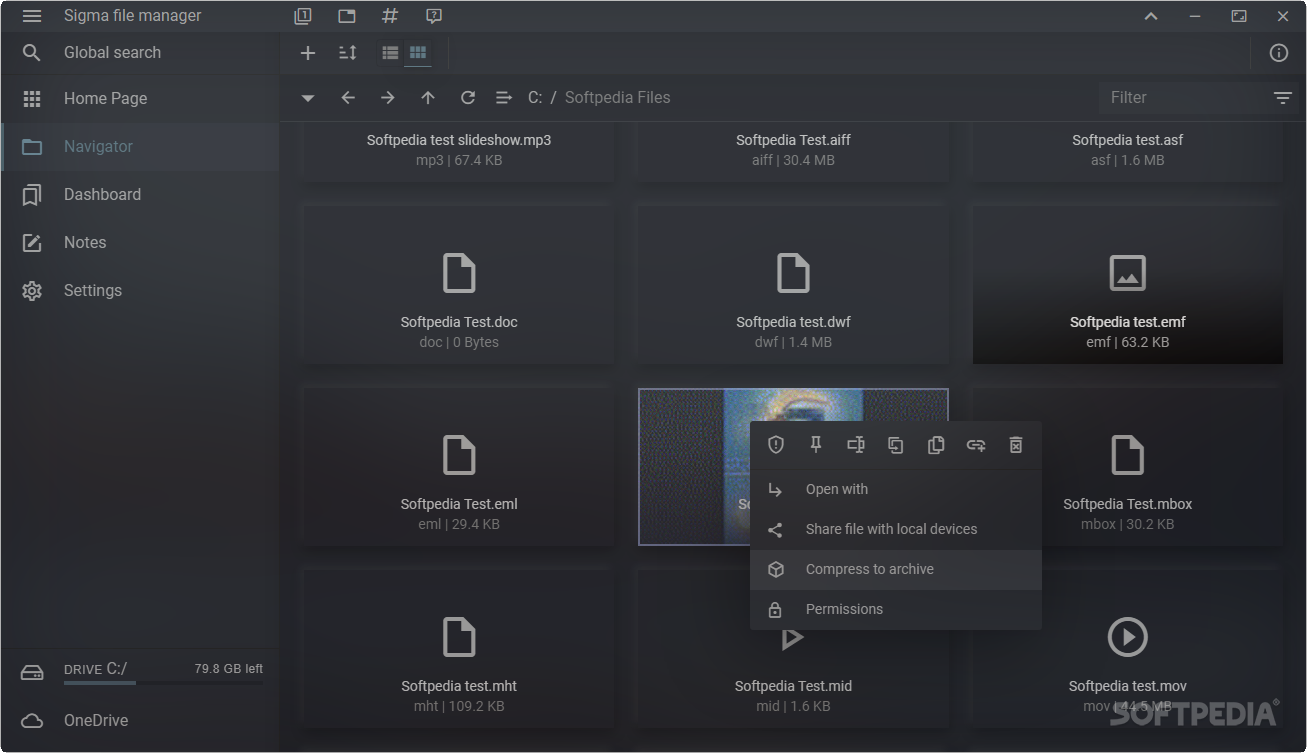Open the hamburger menu in the title bar
This screenshot has width=1307, height=753.
pos(32,16)
